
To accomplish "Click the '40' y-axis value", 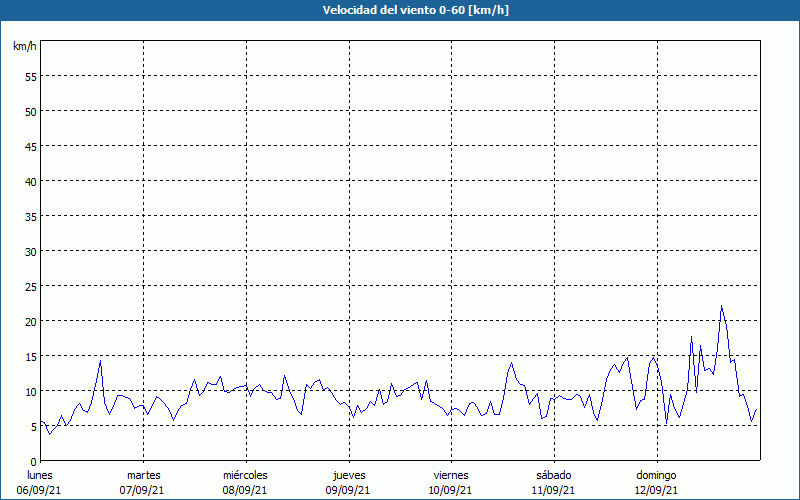I will click(31, 182).
